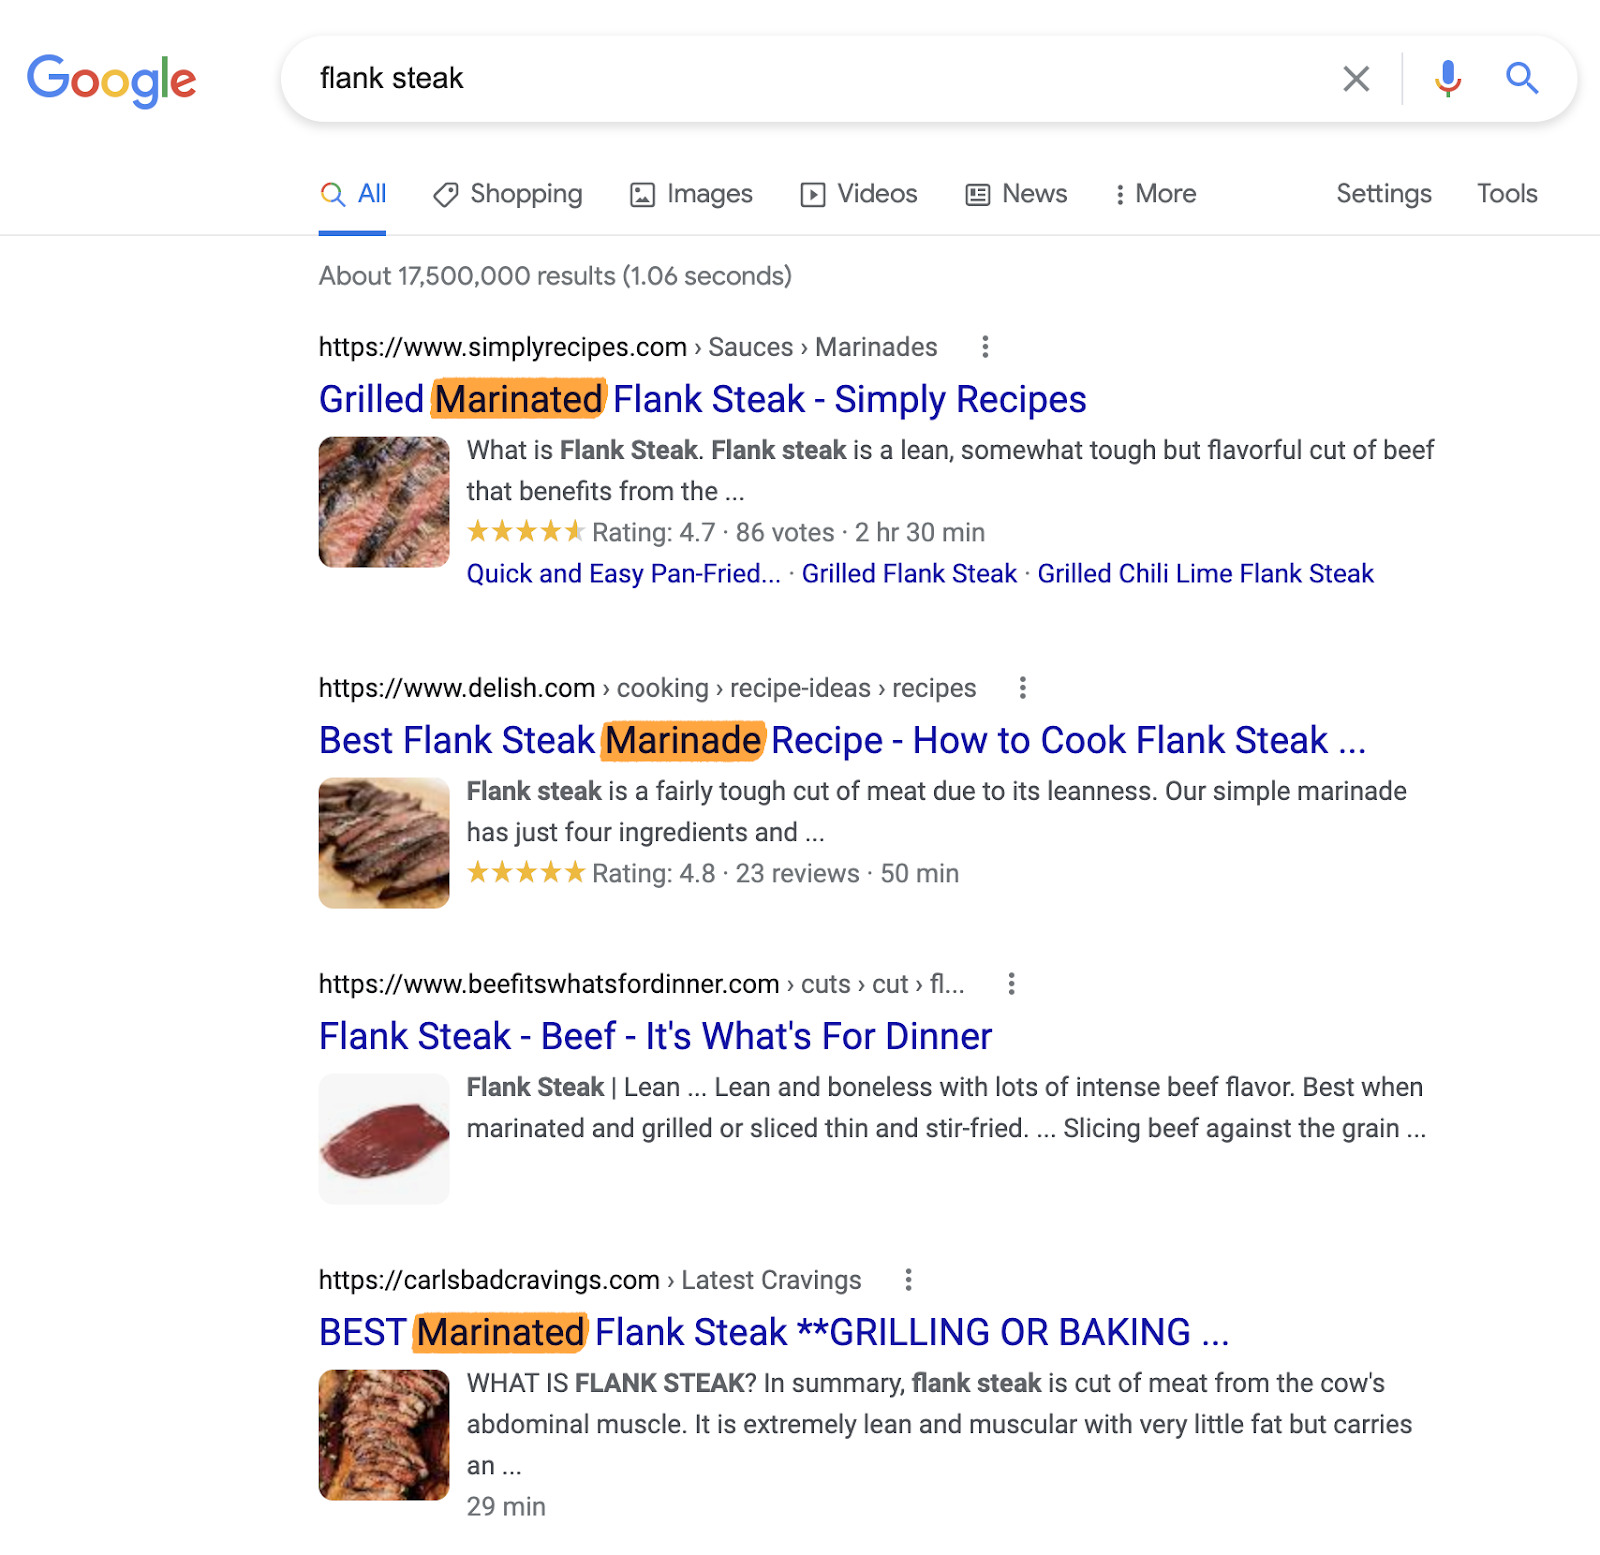Click the blue search magnifier icon
The image size is (1600, 1555).
pos(1521,78)
